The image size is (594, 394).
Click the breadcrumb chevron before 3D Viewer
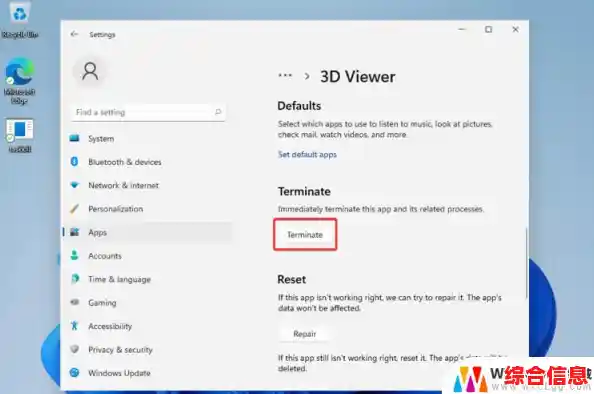point(307,76)
